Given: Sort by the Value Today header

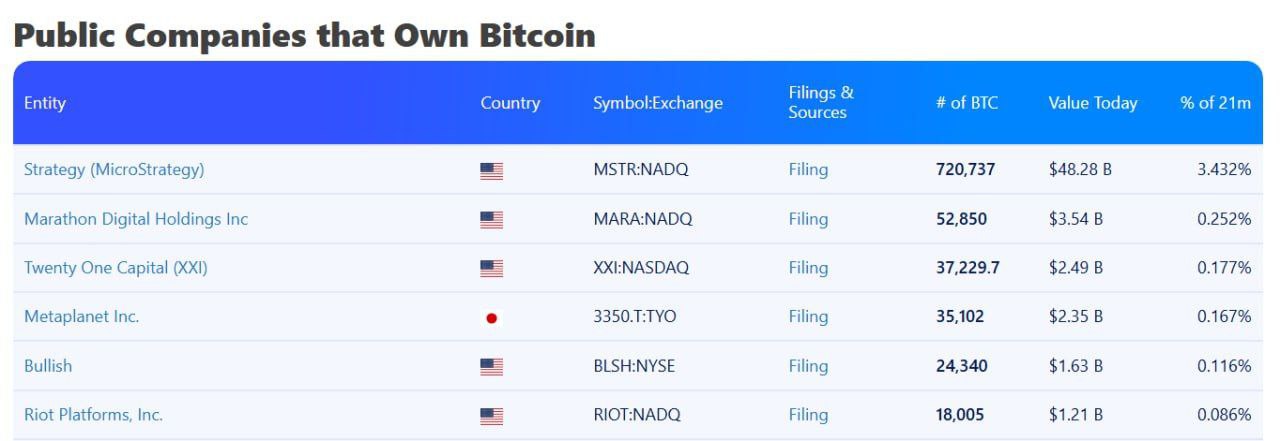Looking at the screenshot, I should click(1093, 103).
